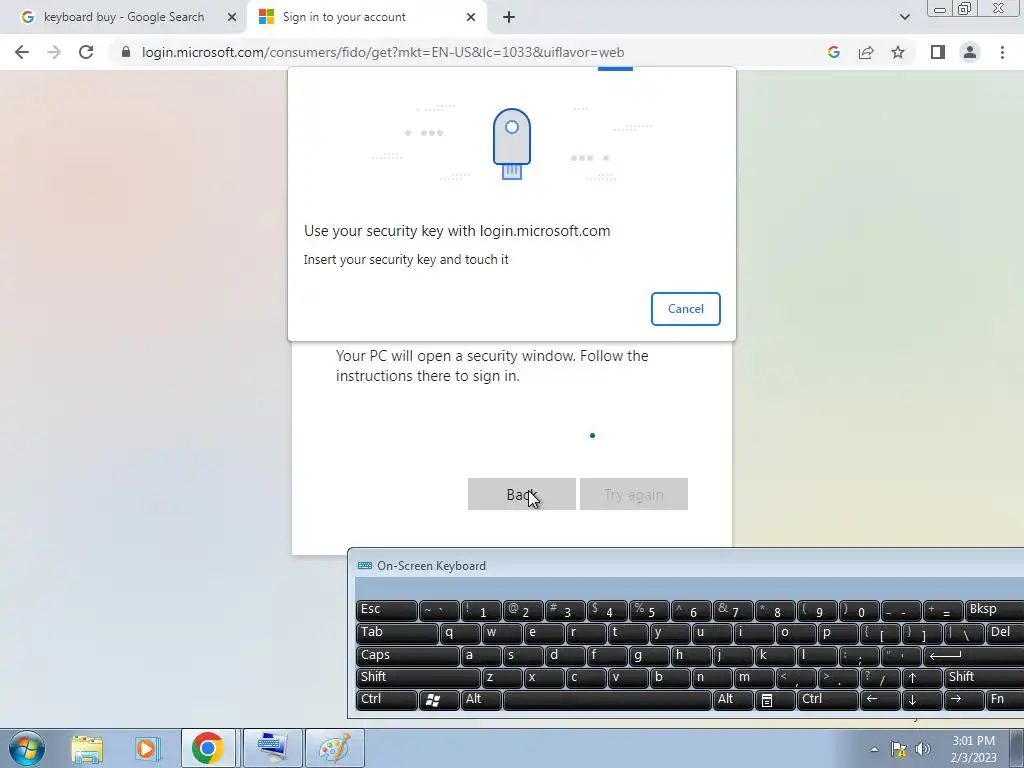Image resolution: width=1024 pixels, height=768 pixels.
Task: Click the Google icon in address bar
Action: pyautogui.click(x=834, y=52)
